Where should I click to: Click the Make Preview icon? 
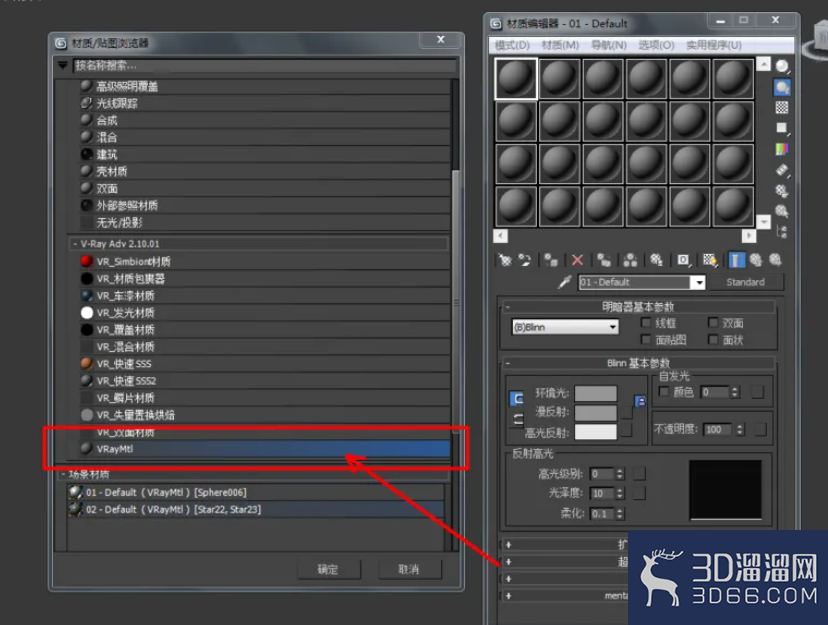click(x=782, y=170)
